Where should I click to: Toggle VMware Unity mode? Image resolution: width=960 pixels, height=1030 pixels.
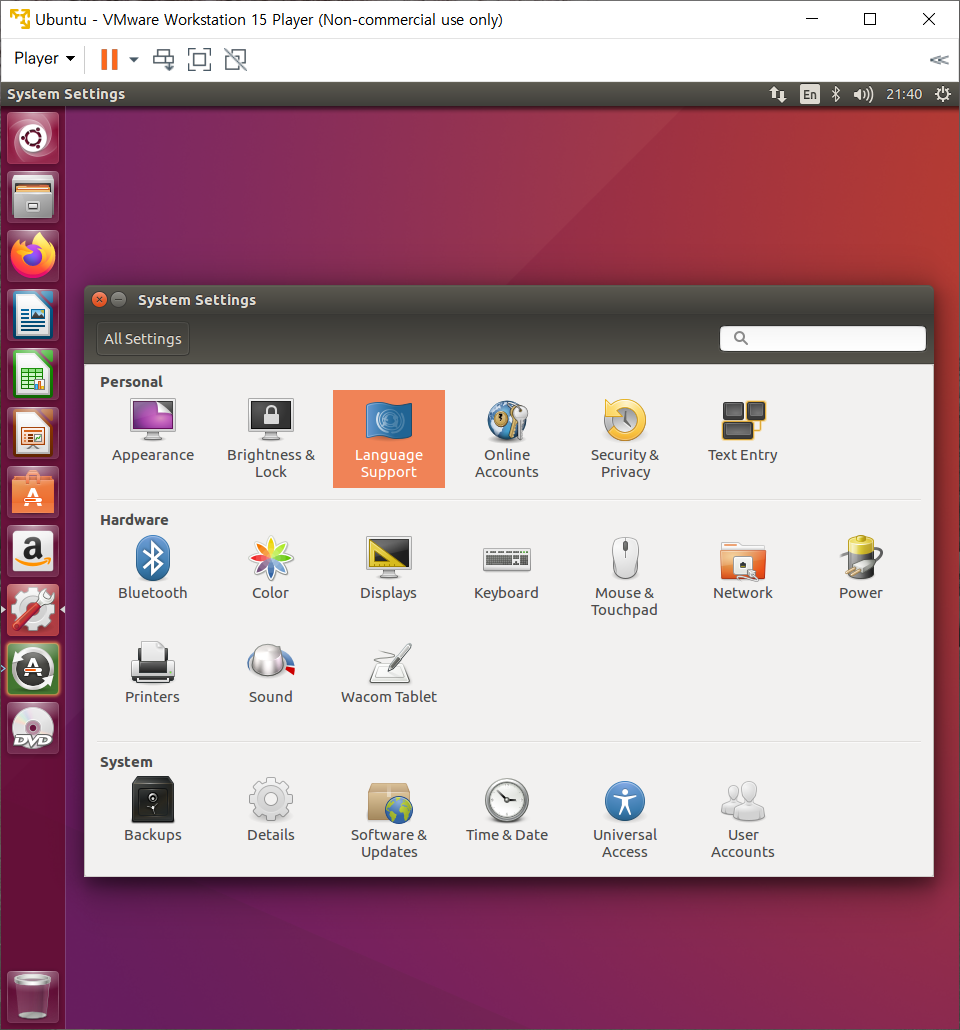235,59
